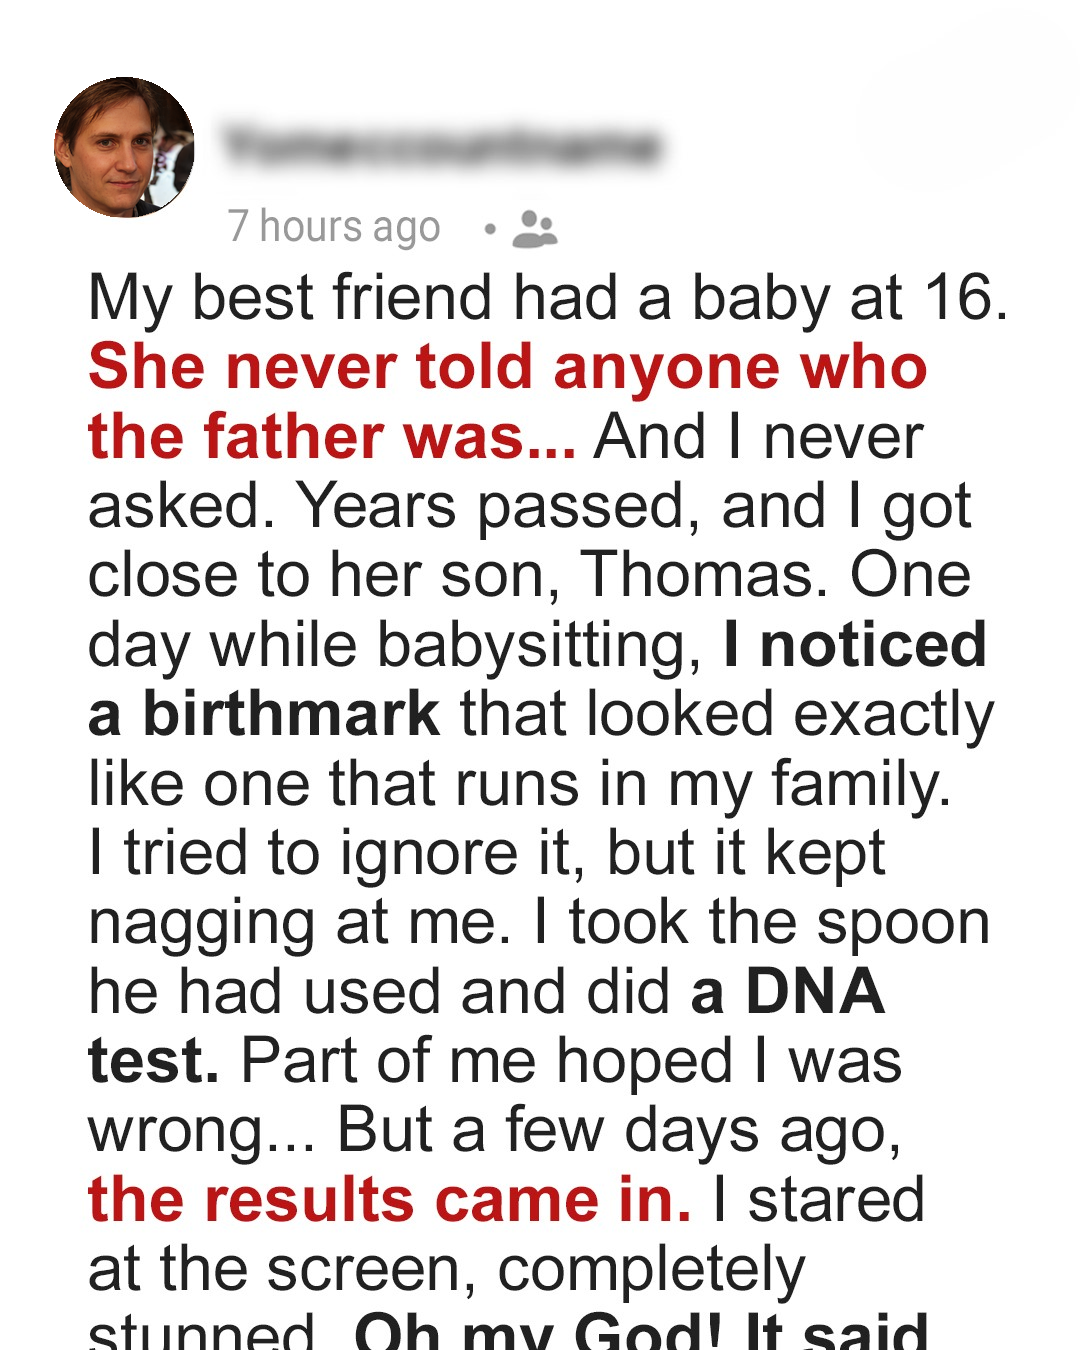Click the "But a few days ago," text
This screenshot has width=1080, height=1350.
[619, 1131]
